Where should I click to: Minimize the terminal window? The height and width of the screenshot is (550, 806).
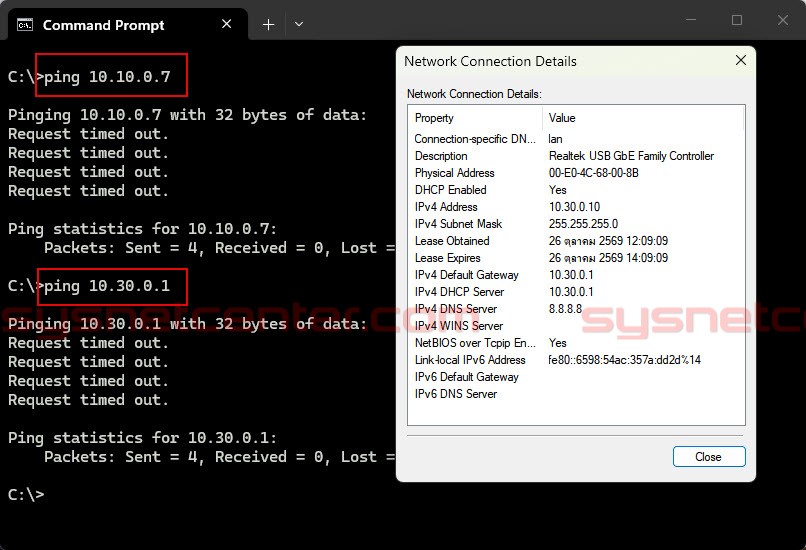pos(691,20)
